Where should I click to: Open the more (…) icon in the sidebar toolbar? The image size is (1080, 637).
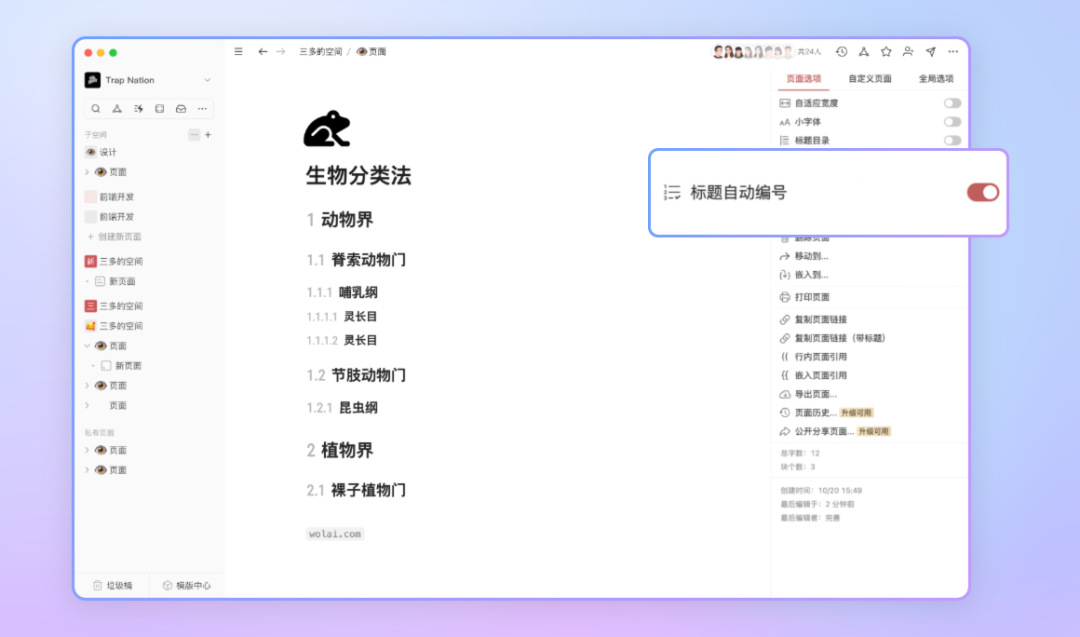[x=202, y=109]
